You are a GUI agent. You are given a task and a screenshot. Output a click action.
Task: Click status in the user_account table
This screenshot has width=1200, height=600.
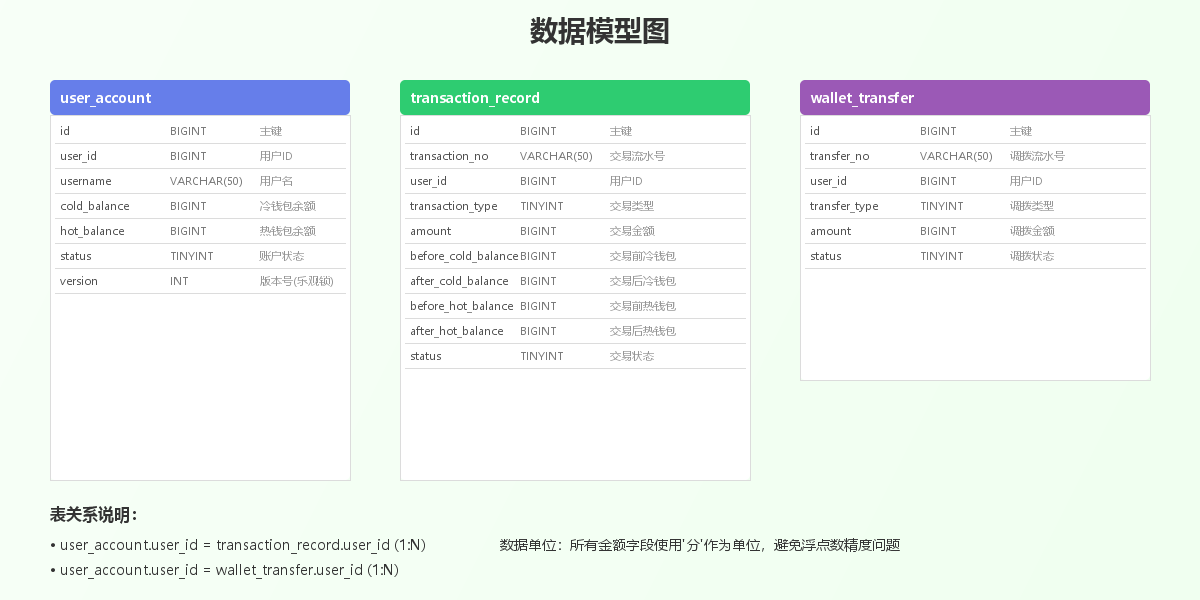[76, 256]
